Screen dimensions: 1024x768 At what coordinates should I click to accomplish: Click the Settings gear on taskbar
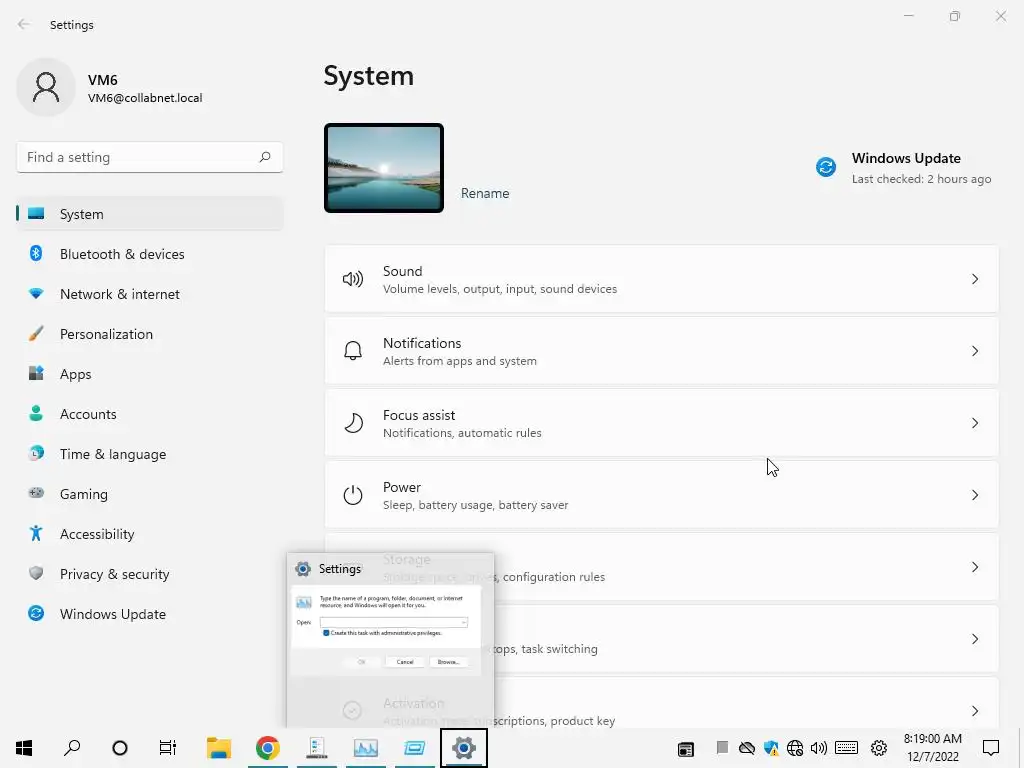coord(464,748)
